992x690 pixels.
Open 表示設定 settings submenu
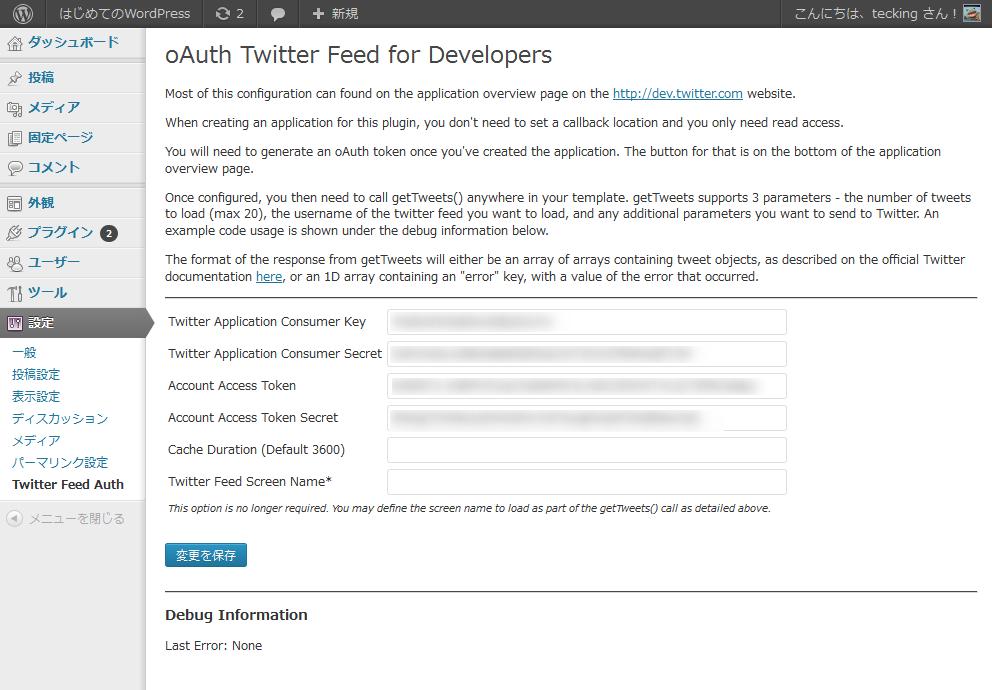[x=36, y=397]
